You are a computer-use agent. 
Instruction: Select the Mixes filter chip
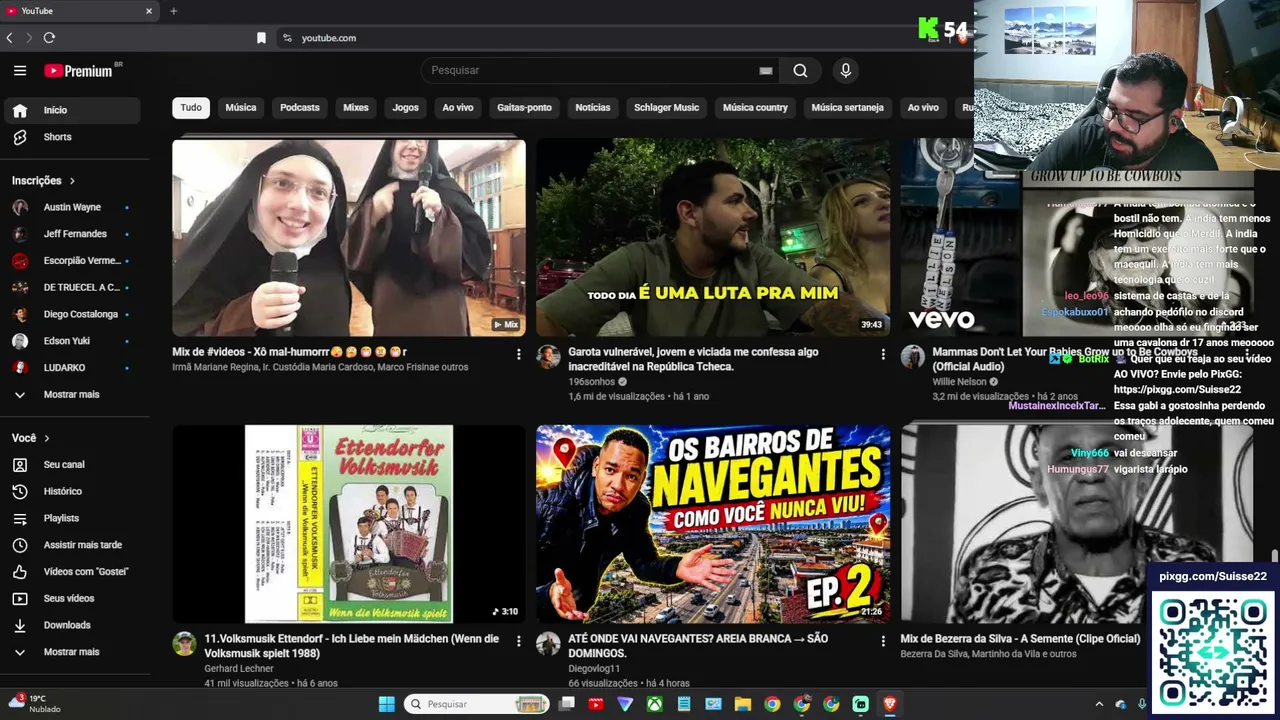click(x=356, y=108)
